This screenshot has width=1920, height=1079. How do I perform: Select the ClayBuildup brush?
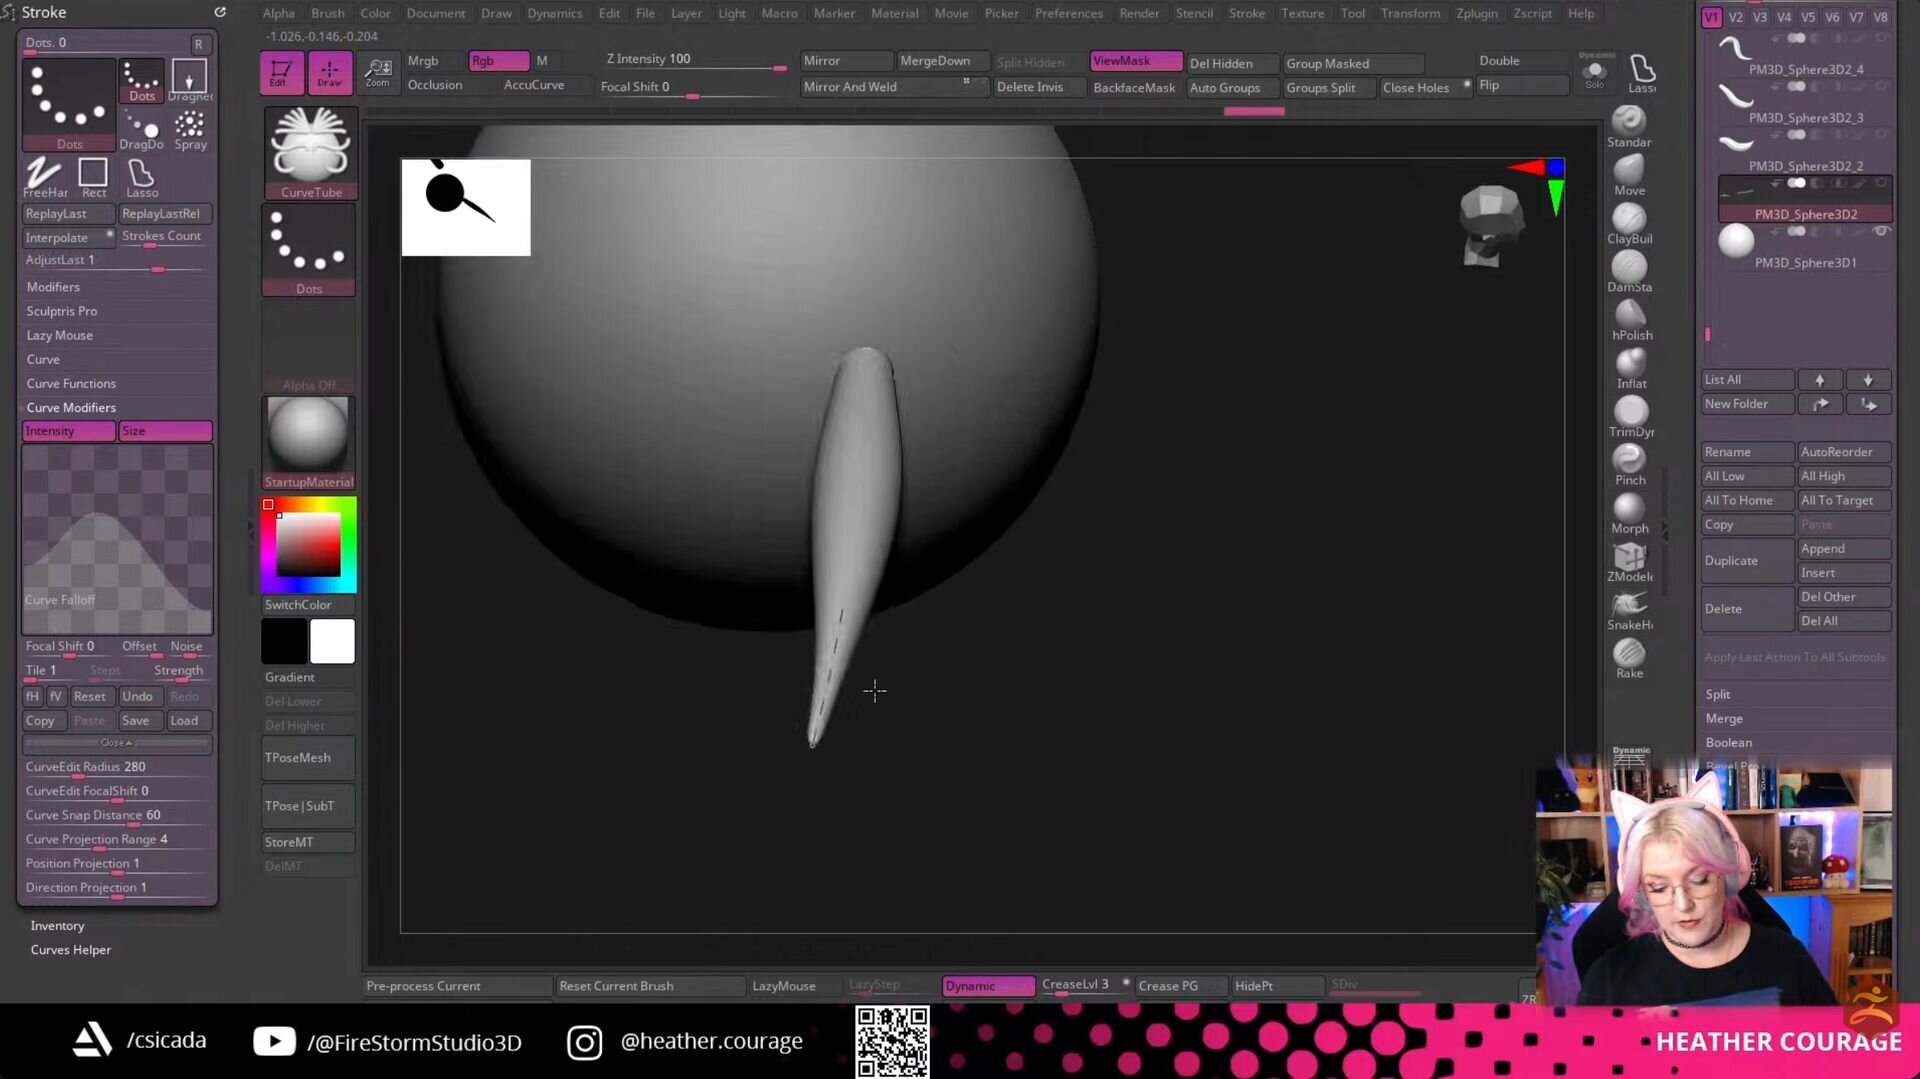[1629, 223]
